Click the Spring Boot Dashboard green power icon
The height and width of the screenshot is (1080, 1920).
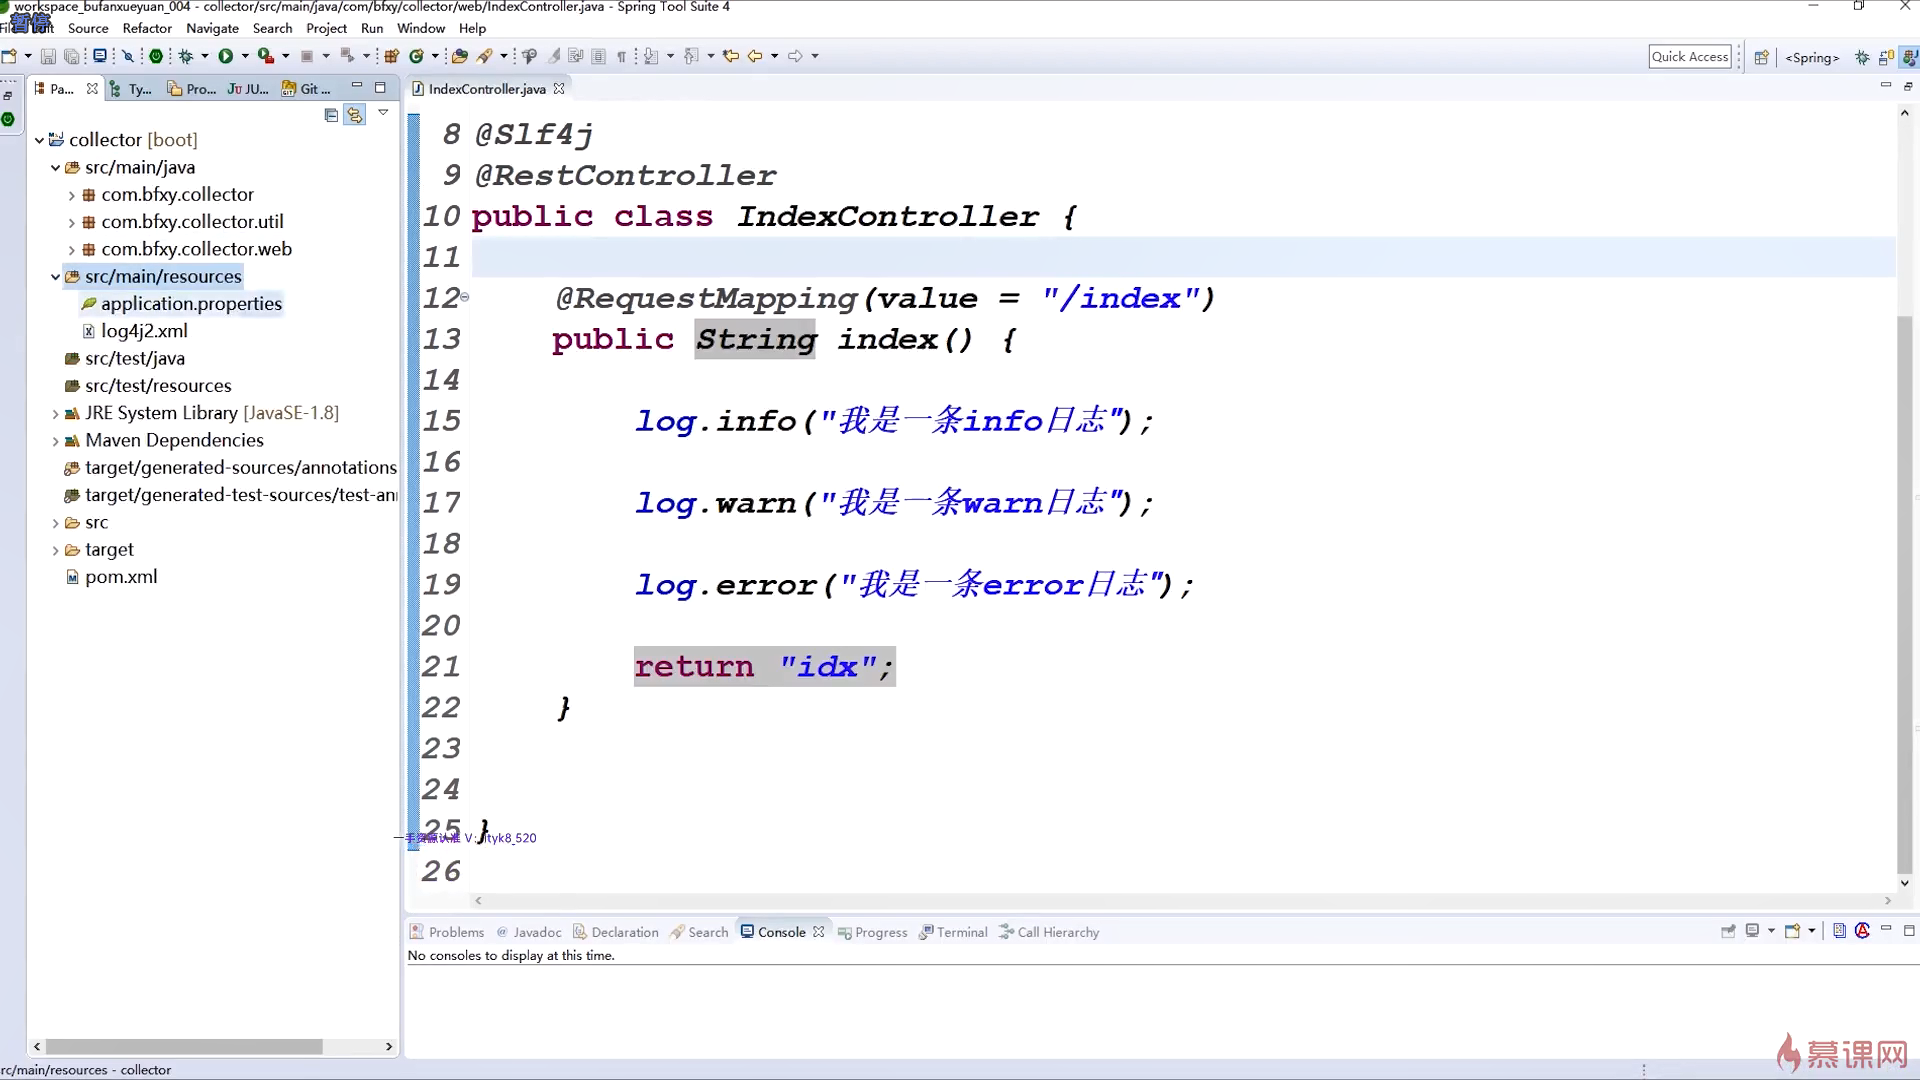click(156, 56)
